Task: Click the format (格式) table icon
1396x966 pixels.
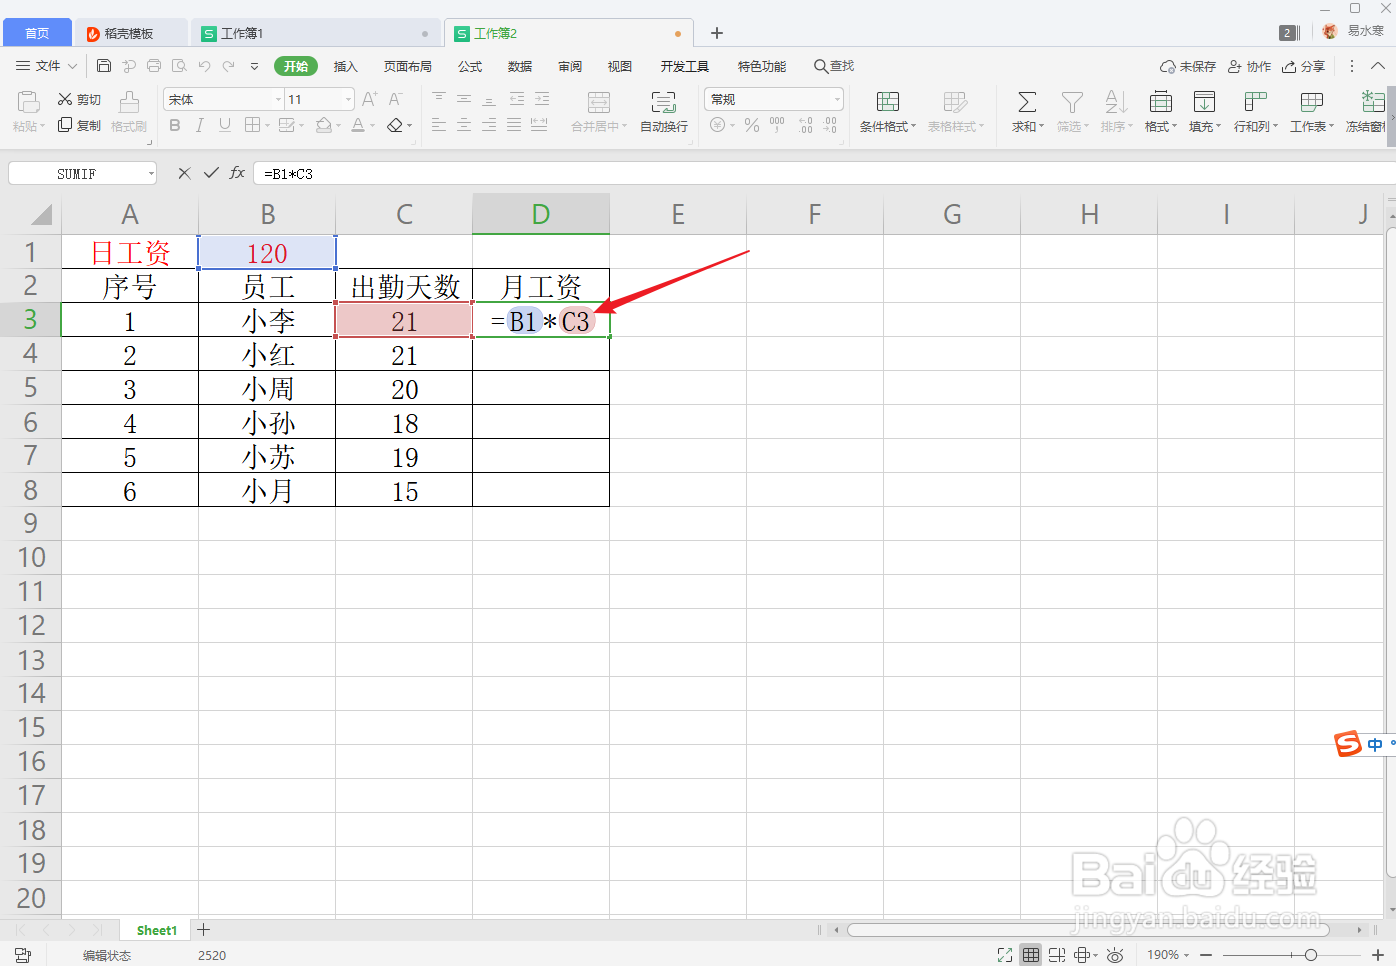Action: pyautogui.click(x=1160, y=102)
